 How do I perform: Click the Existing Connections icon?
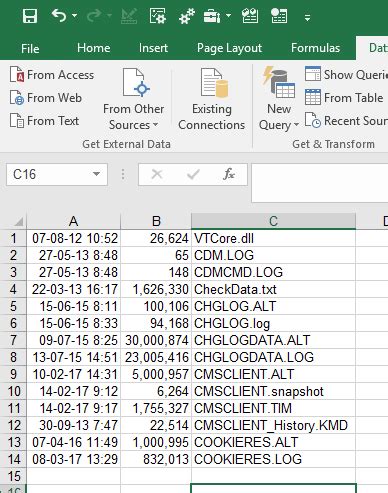pyautogui.click(x=215, y=82)
